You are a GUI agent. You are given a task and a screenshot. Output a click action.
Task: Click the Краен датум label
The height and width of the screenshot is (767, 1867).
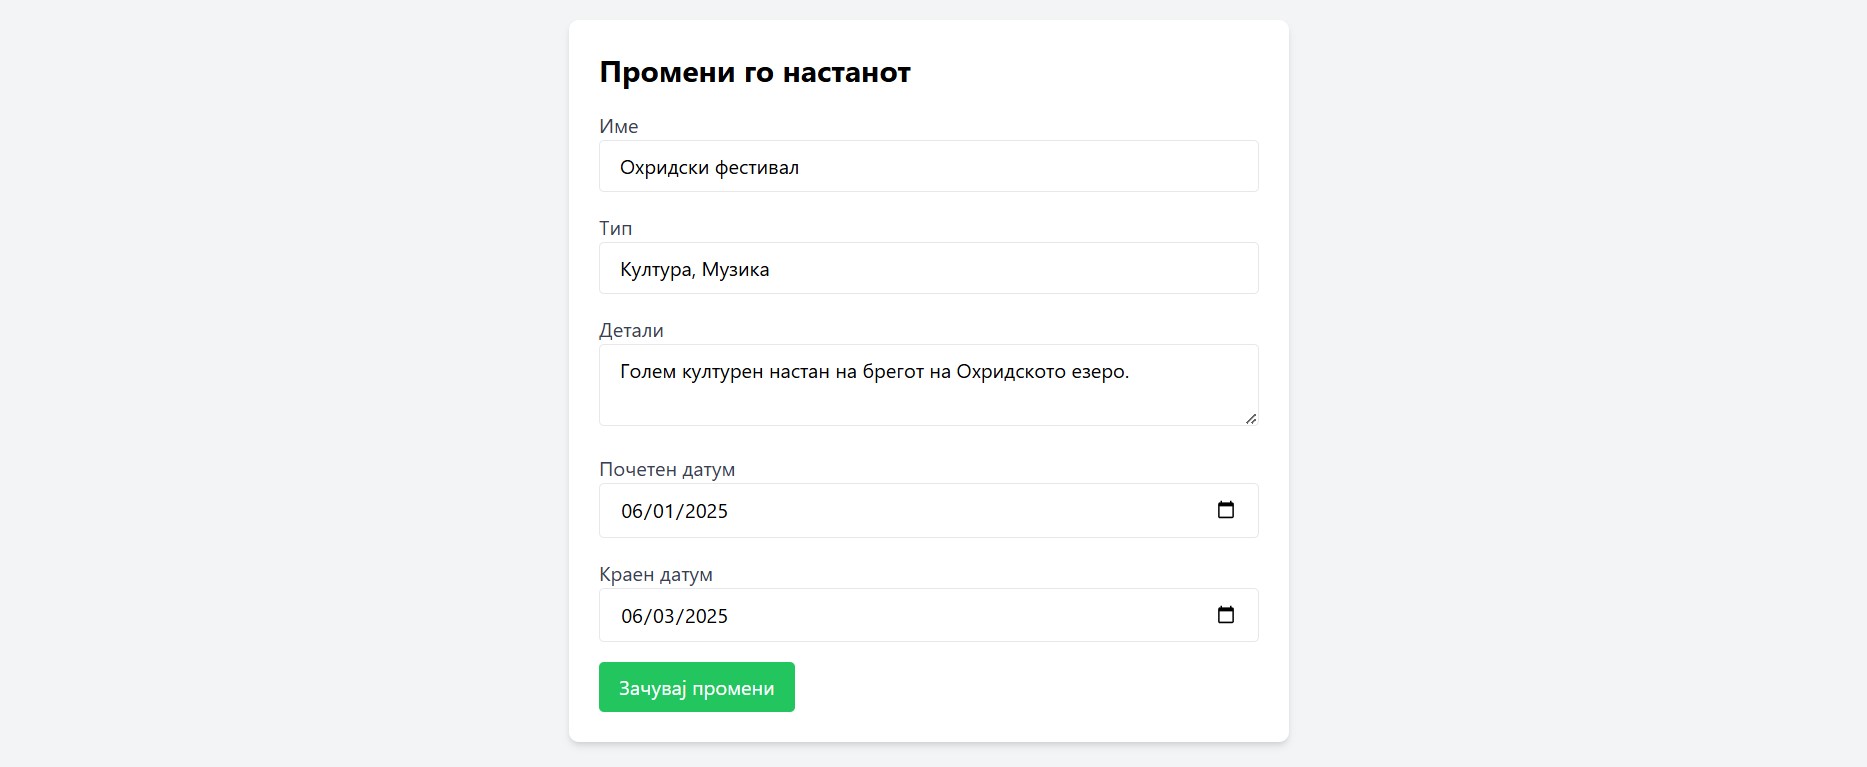click(655, 575)
